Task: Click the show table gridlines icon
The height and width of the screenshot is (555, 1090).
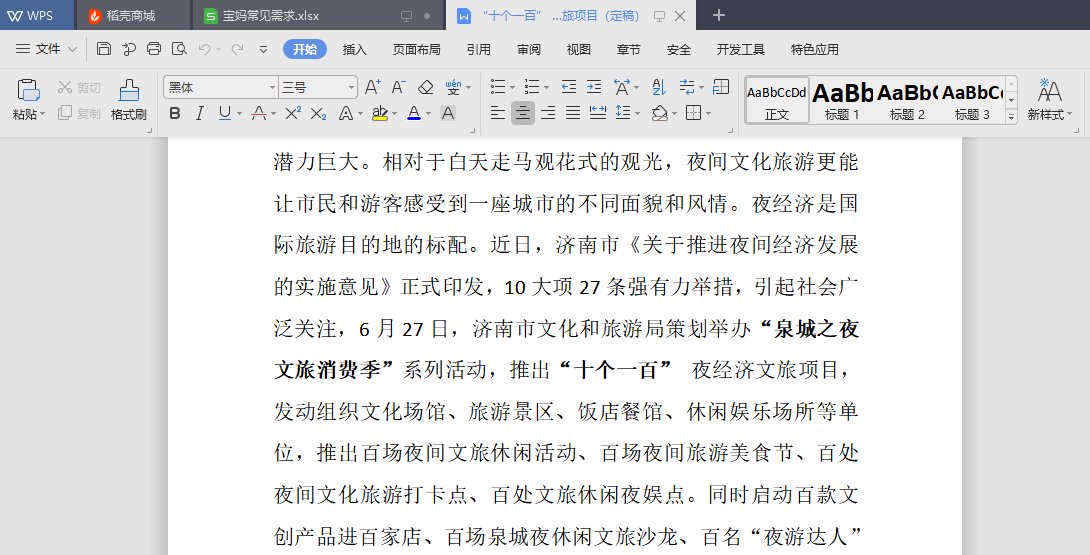Action: click(722, 86)
